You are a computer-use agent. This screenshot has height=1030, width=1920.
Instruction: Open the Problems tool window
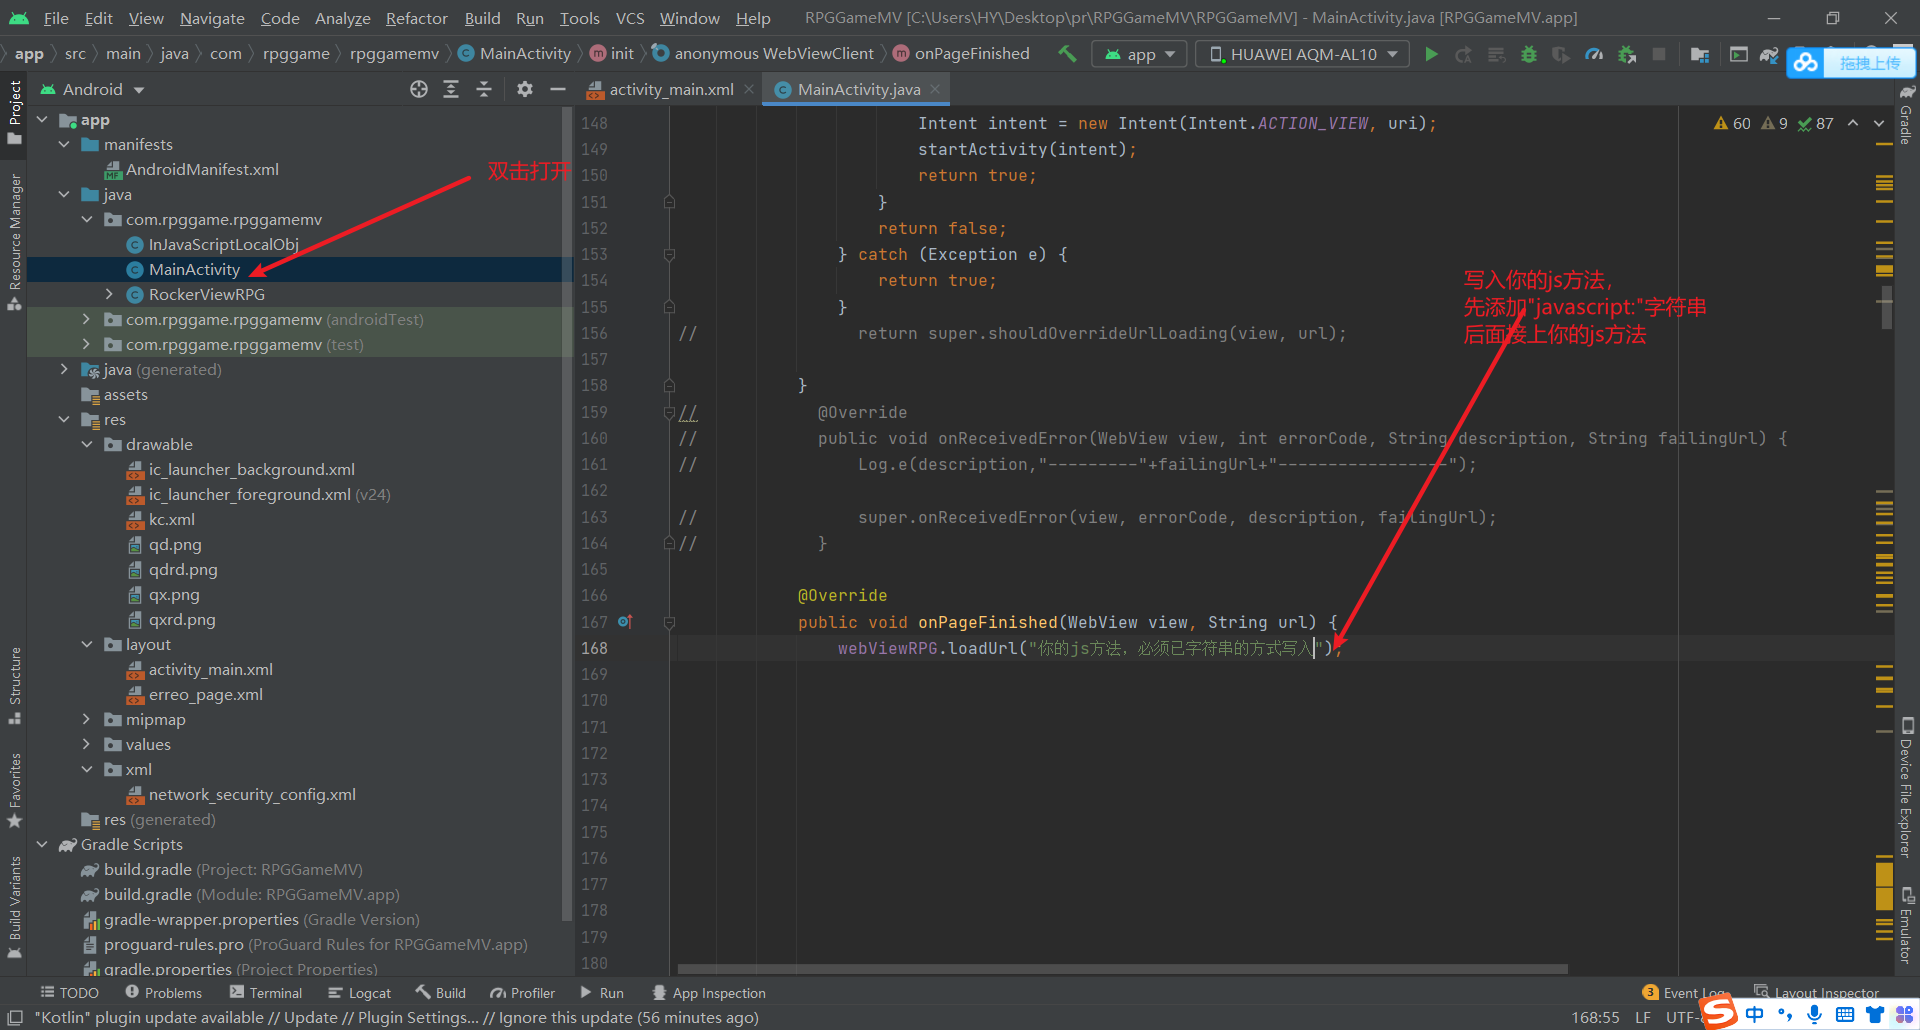[163, 993]
